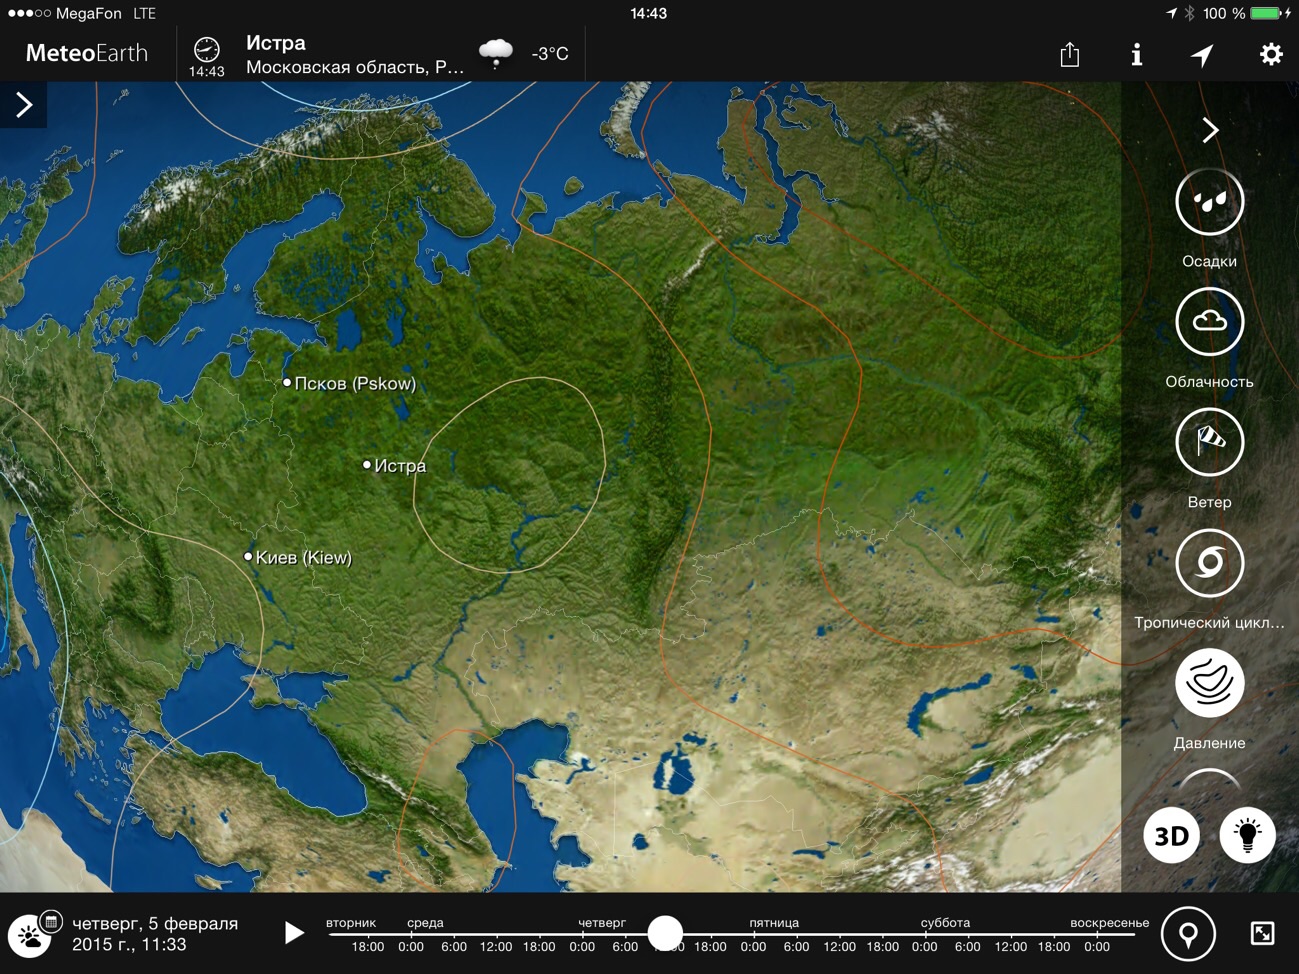Screen dimensions: 1299x974
Task: Select the Псков (Pskow) city label
Action: click(x=353, y=384)
